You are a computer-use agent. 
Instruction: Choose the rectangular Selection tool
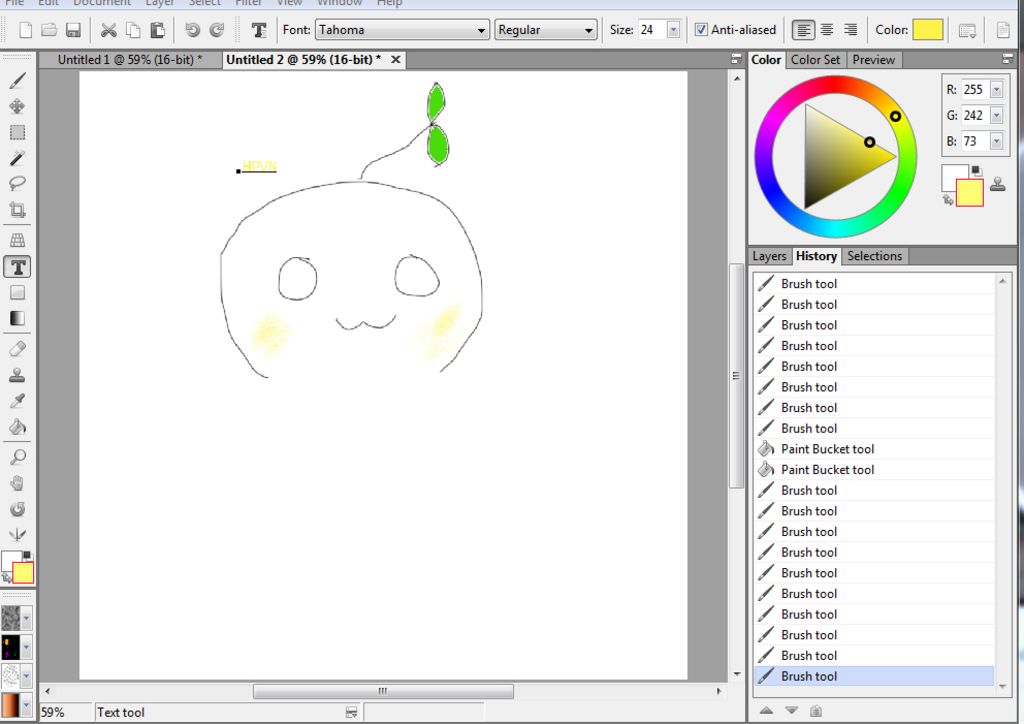tap(18, 133)
